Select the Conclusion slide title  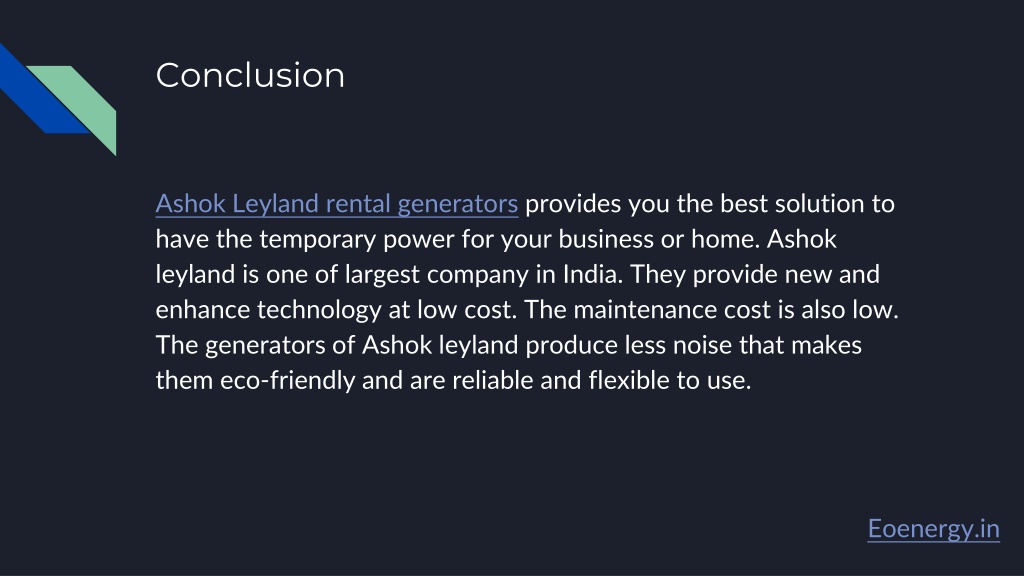click(250, 75)
